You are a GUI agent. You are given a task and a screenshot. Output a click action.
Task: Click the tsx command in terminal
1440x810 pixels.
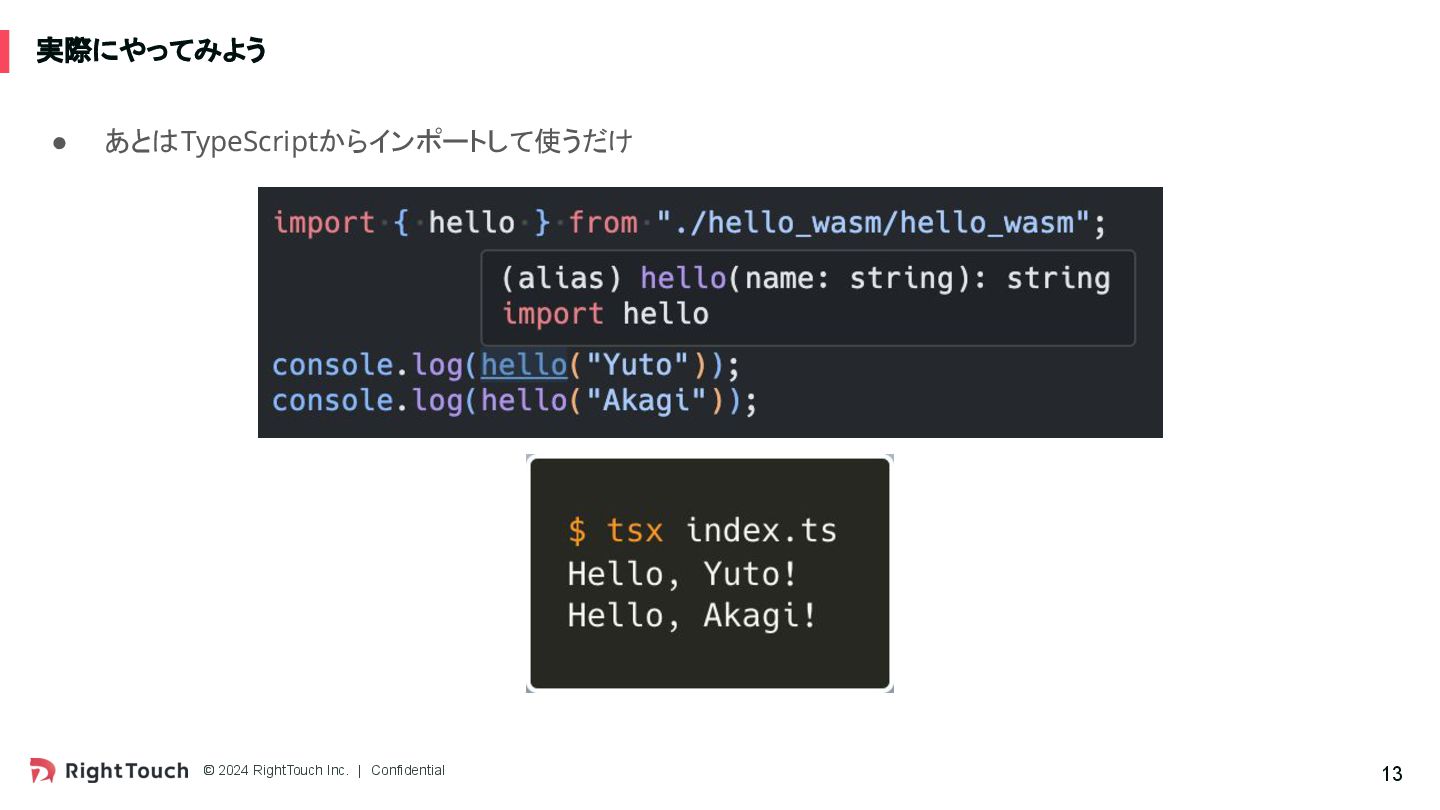point(634,531)
